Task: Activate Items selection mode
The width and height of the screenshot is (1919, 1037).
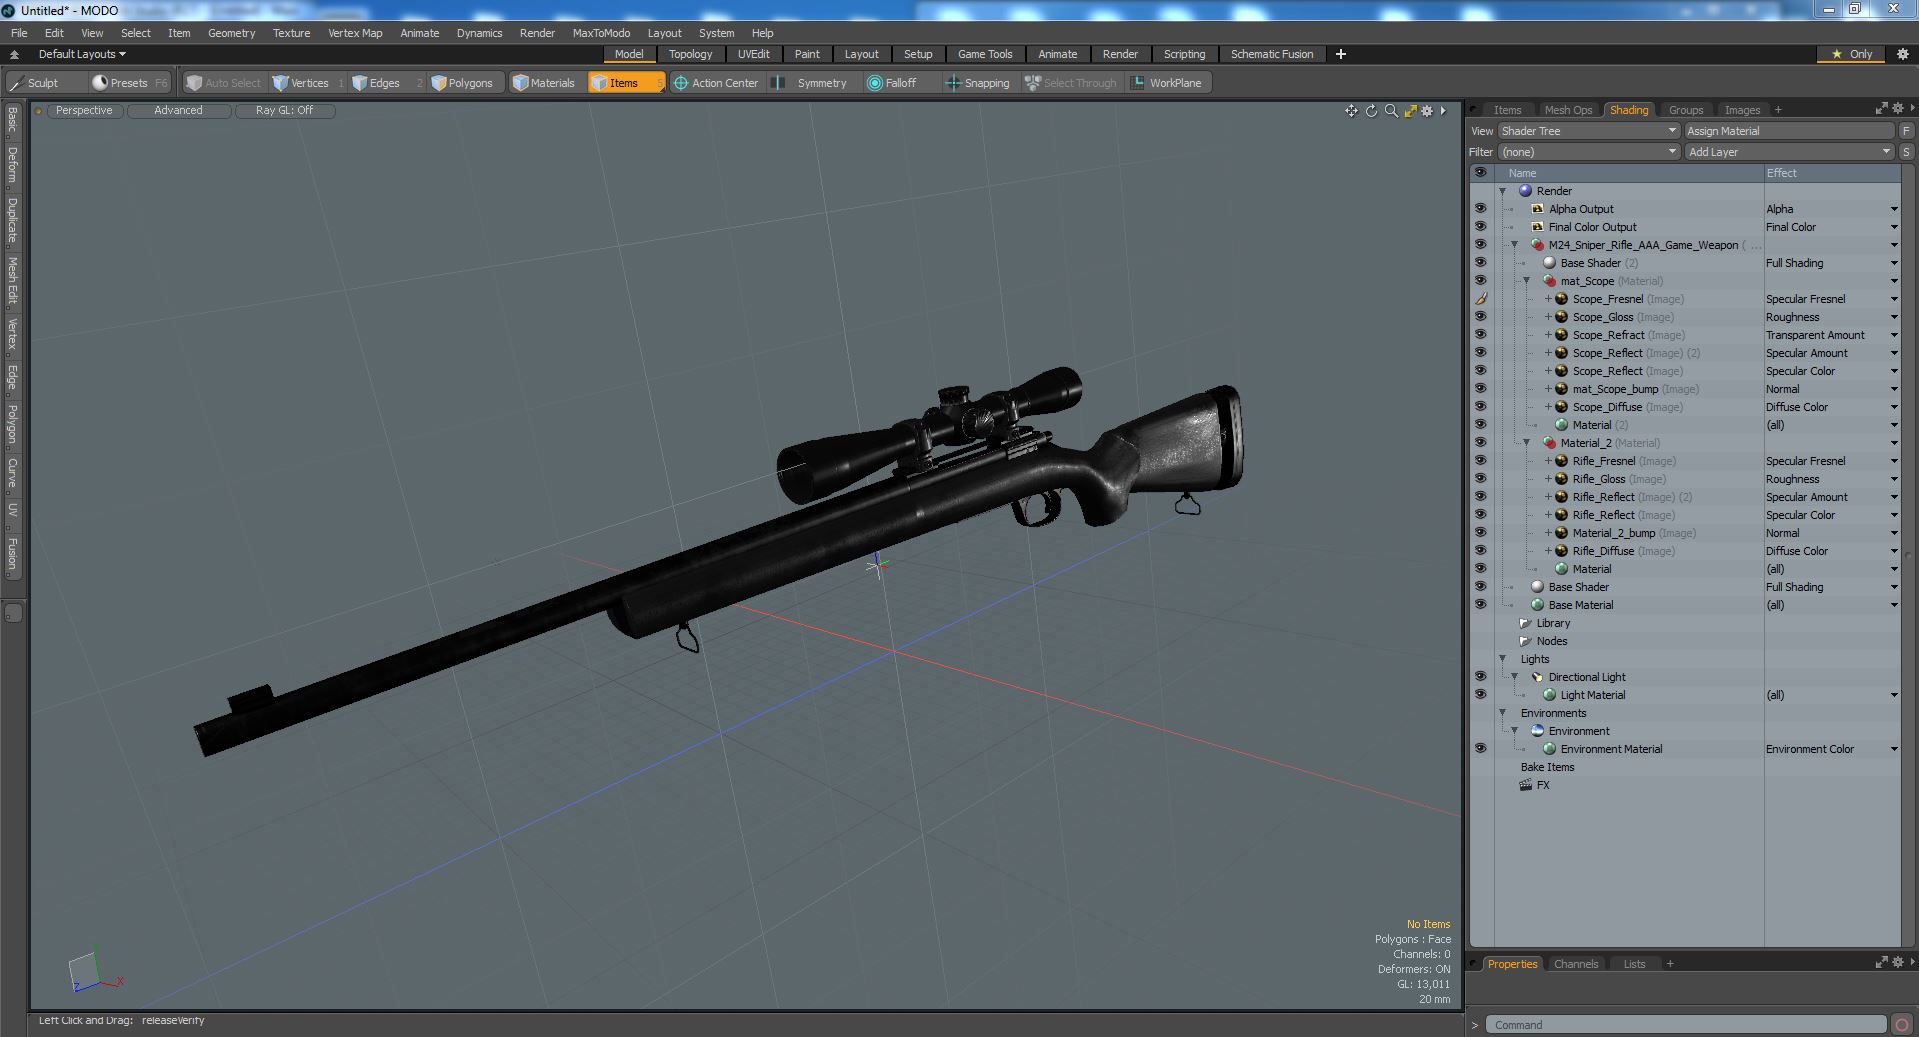Action: pyautogui.click(x=625, y=83)
